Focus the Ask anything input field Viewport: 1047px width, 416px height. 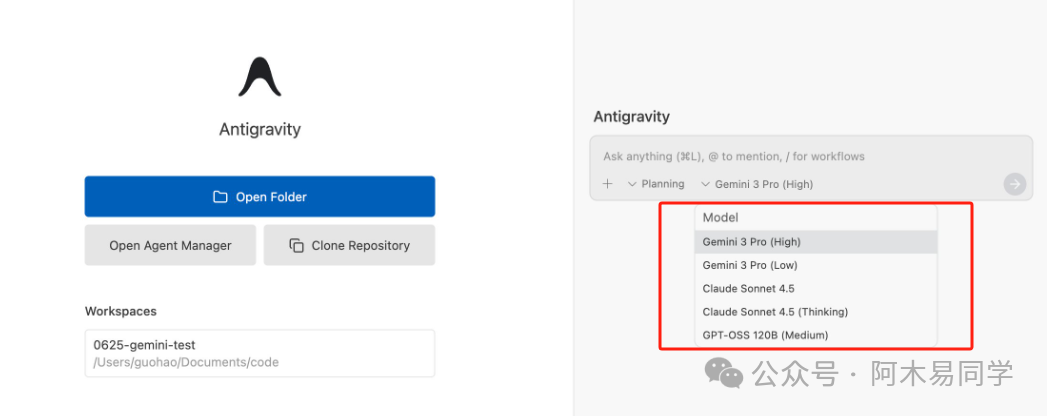click(x=800, y=157)
